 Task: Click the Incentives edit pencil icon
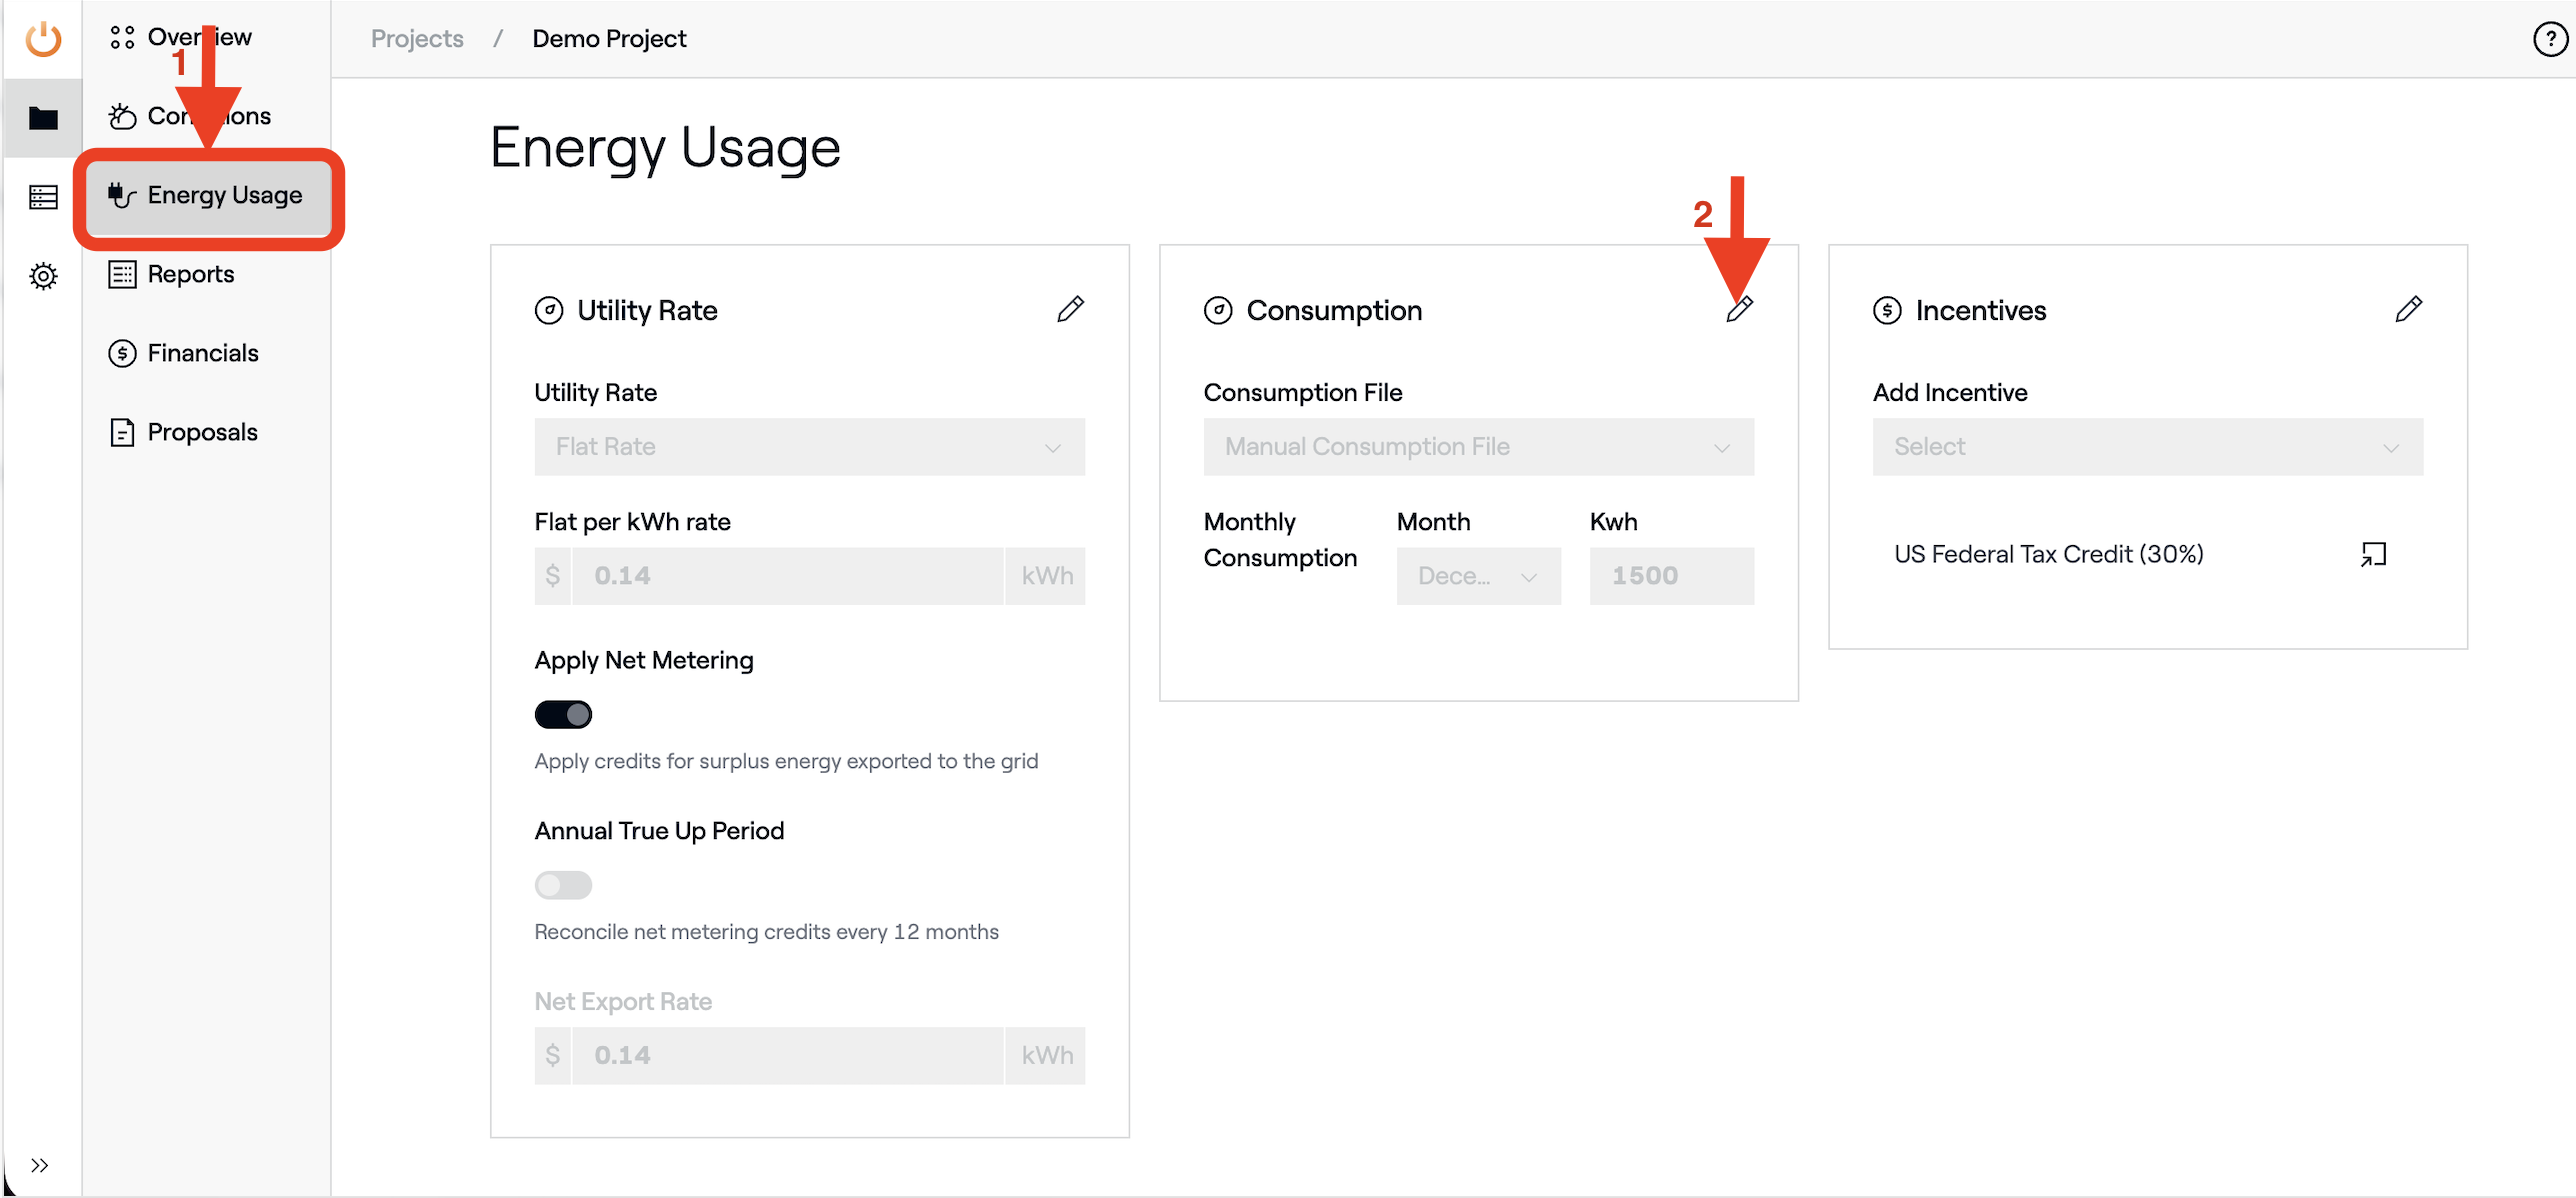pyautogui.click(x=2408, y=309)
